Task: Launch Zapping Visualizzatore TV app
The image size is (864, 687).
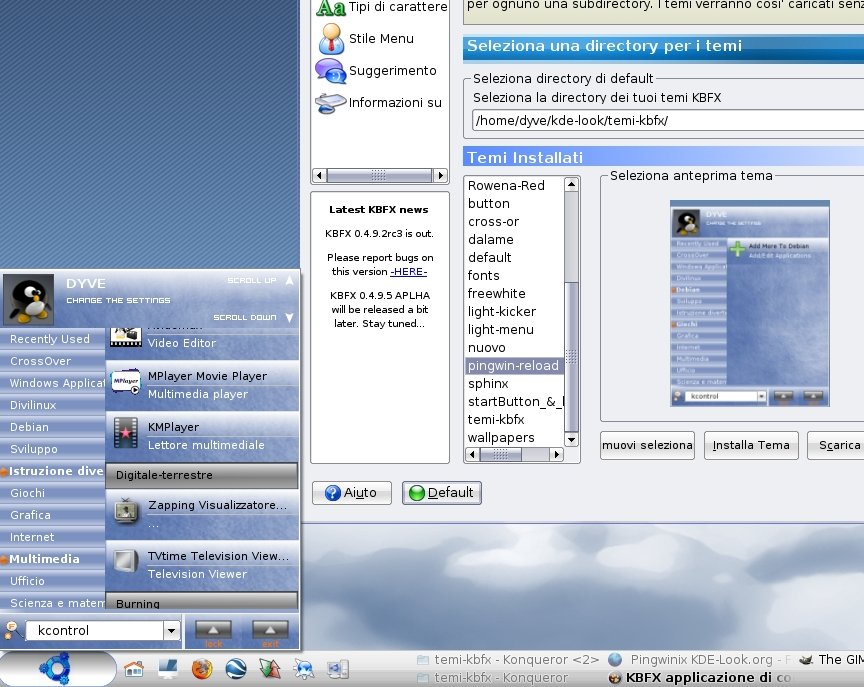Action: tap(202, 513)
